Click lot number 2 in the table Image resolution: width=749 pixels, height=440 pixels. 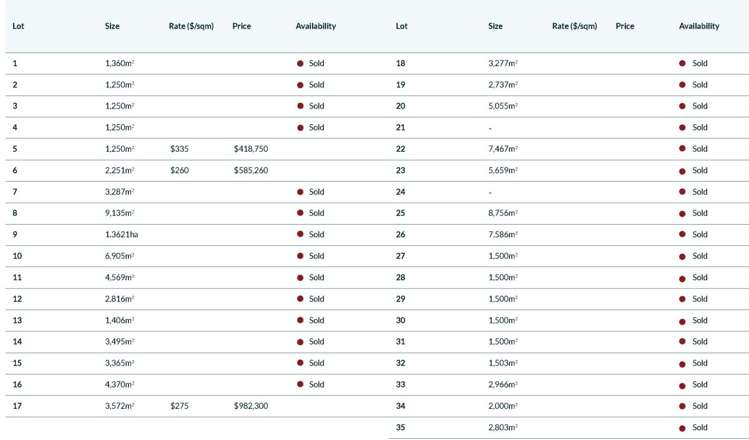tap(15, 85)
